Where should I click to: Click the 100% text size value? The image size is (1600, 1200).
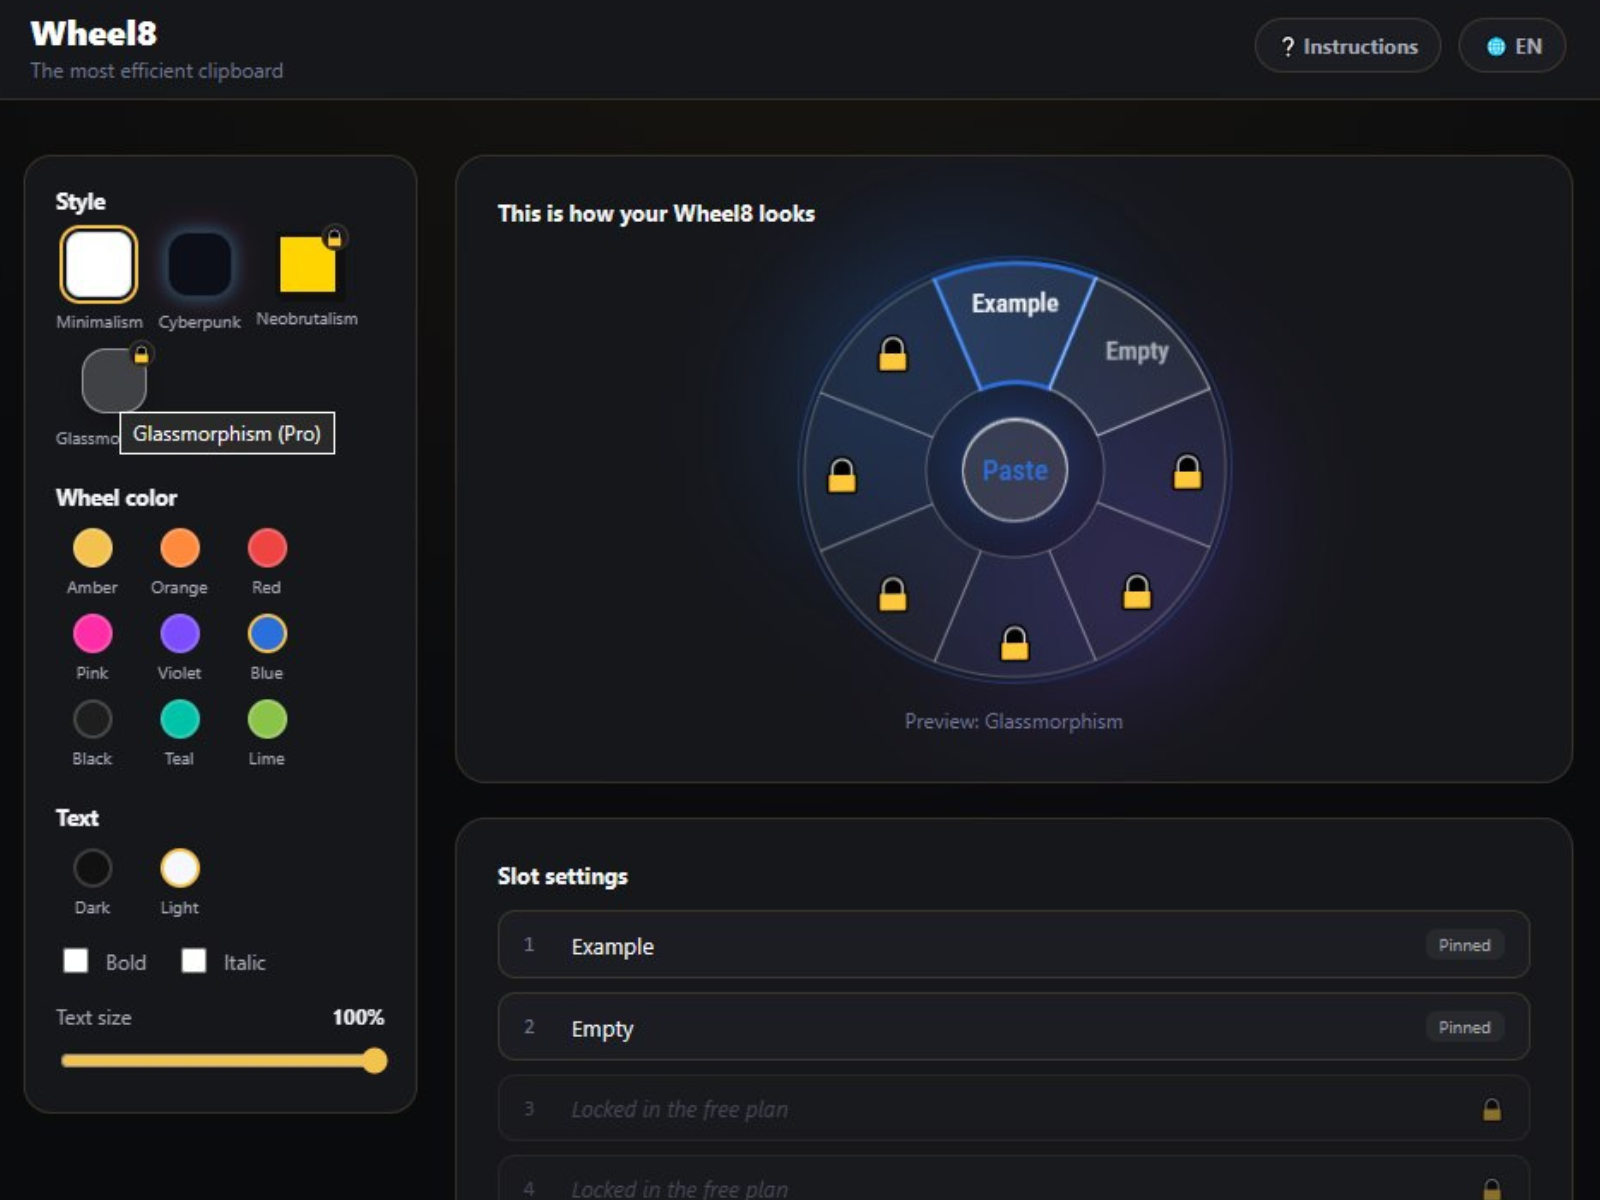click(358, 1017)
